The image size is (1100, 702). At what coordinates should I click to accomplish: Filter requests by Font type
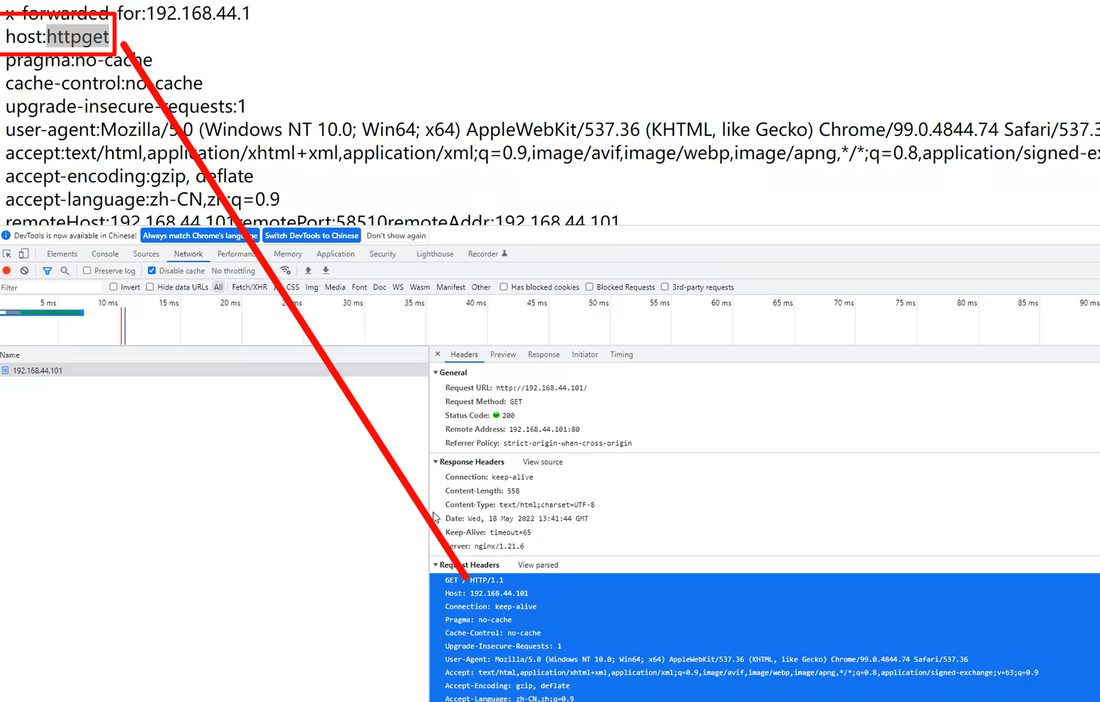(359, 287)
